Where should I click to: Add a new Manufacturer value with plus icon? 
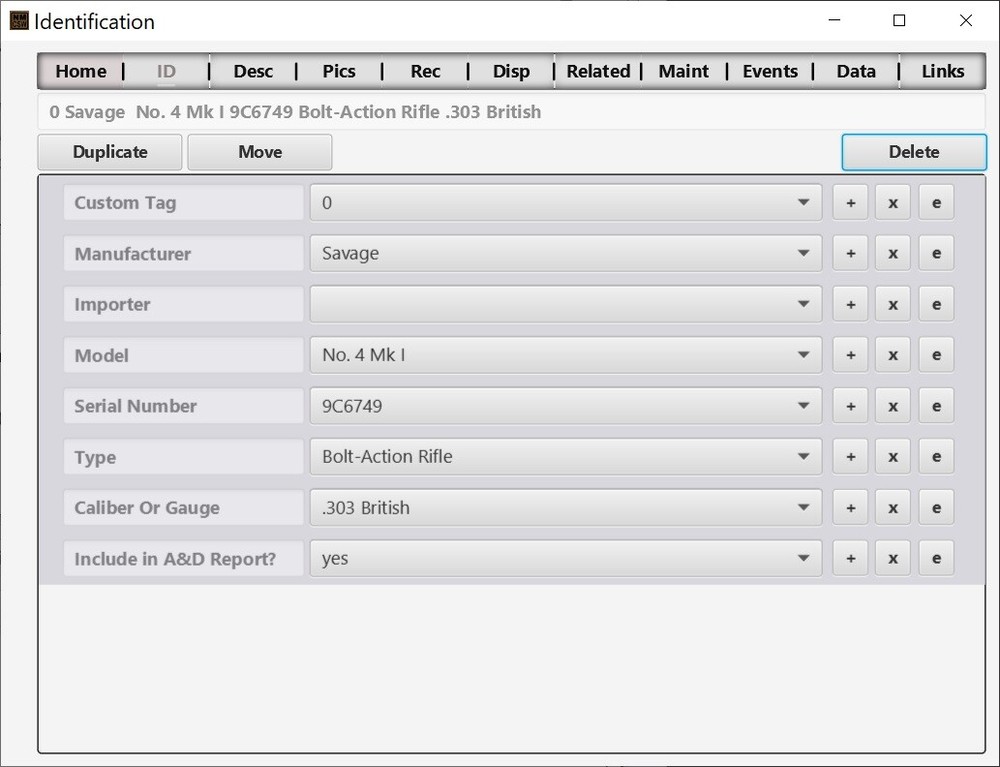coord(850,252)
